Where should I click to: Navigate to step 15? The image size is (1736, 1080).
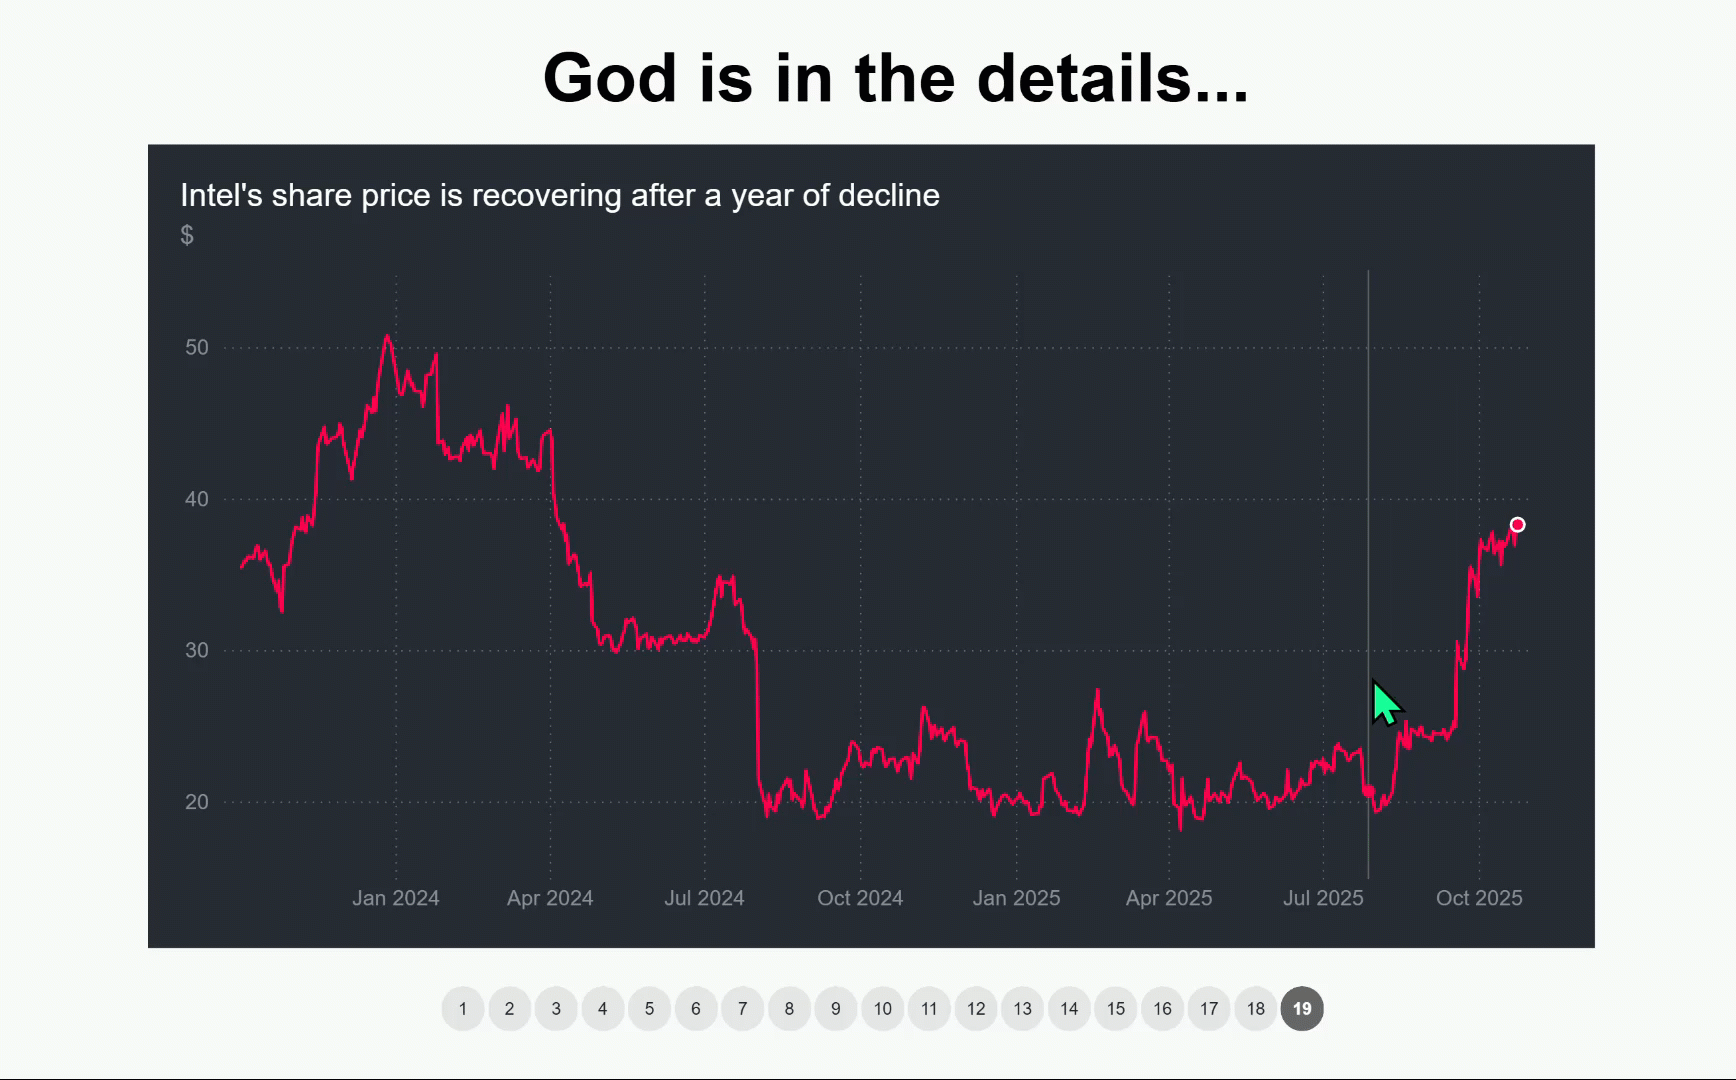coord(1116,1008)
